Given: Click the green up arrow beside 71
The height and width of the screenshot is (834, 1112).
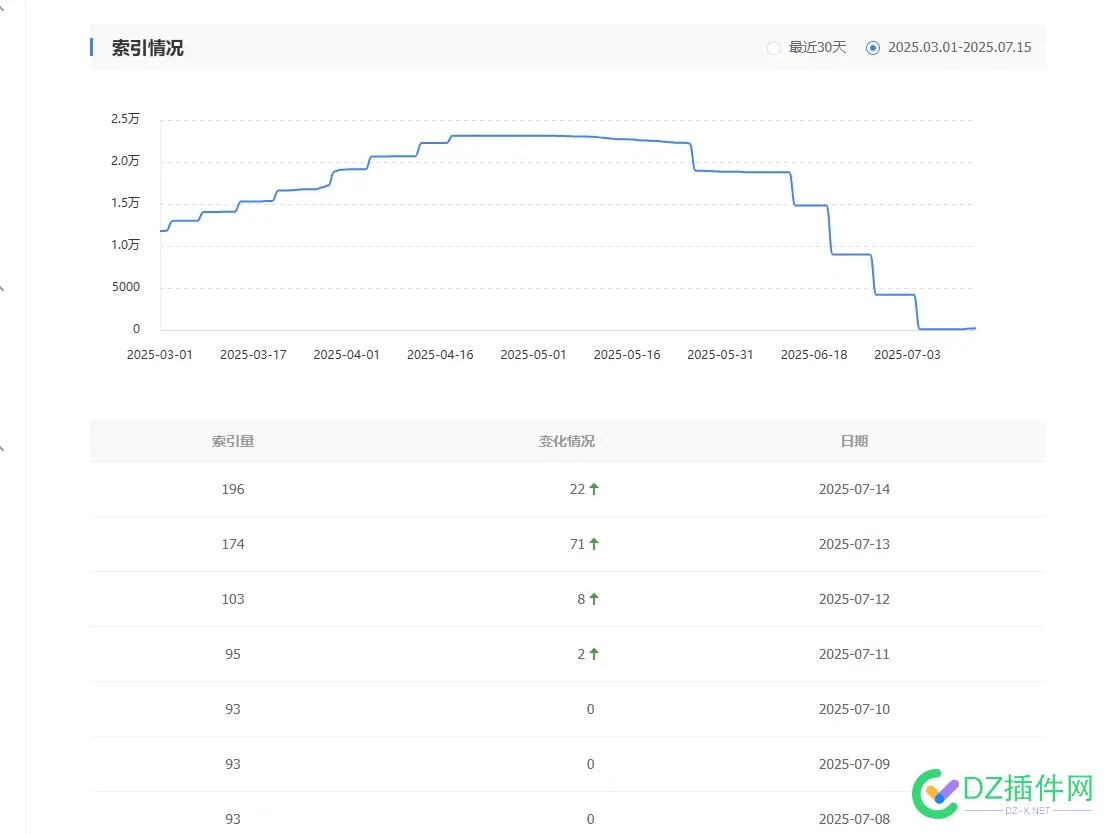Looking at the screenshot, I should pos(593,544).
